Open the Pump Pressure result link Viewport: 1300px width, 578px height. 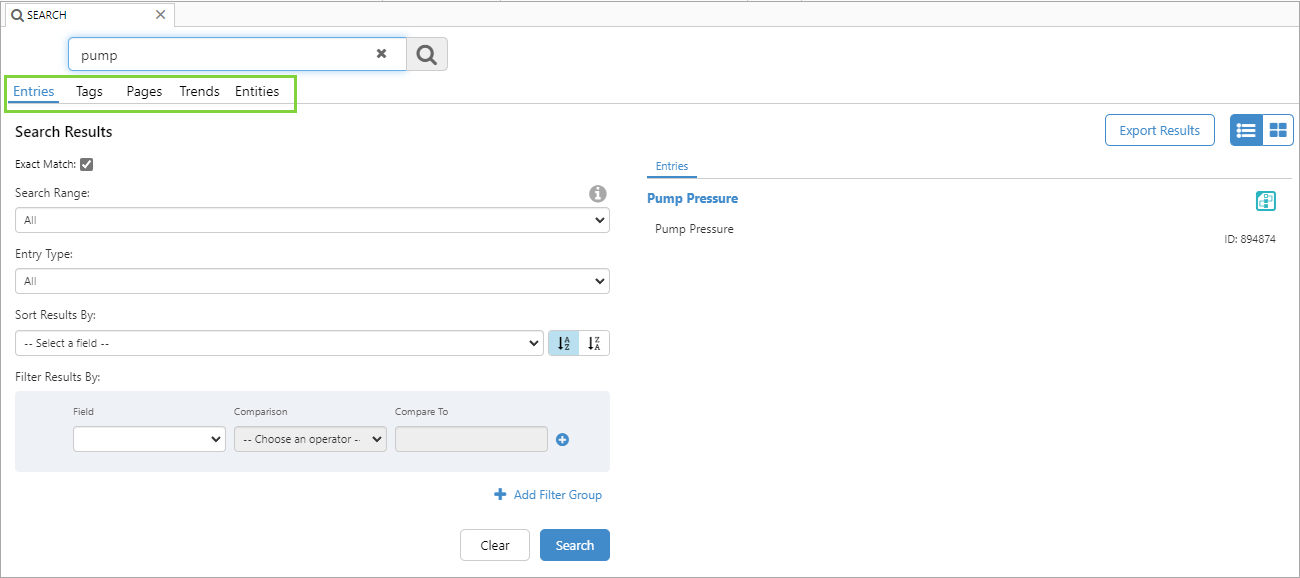692,199
